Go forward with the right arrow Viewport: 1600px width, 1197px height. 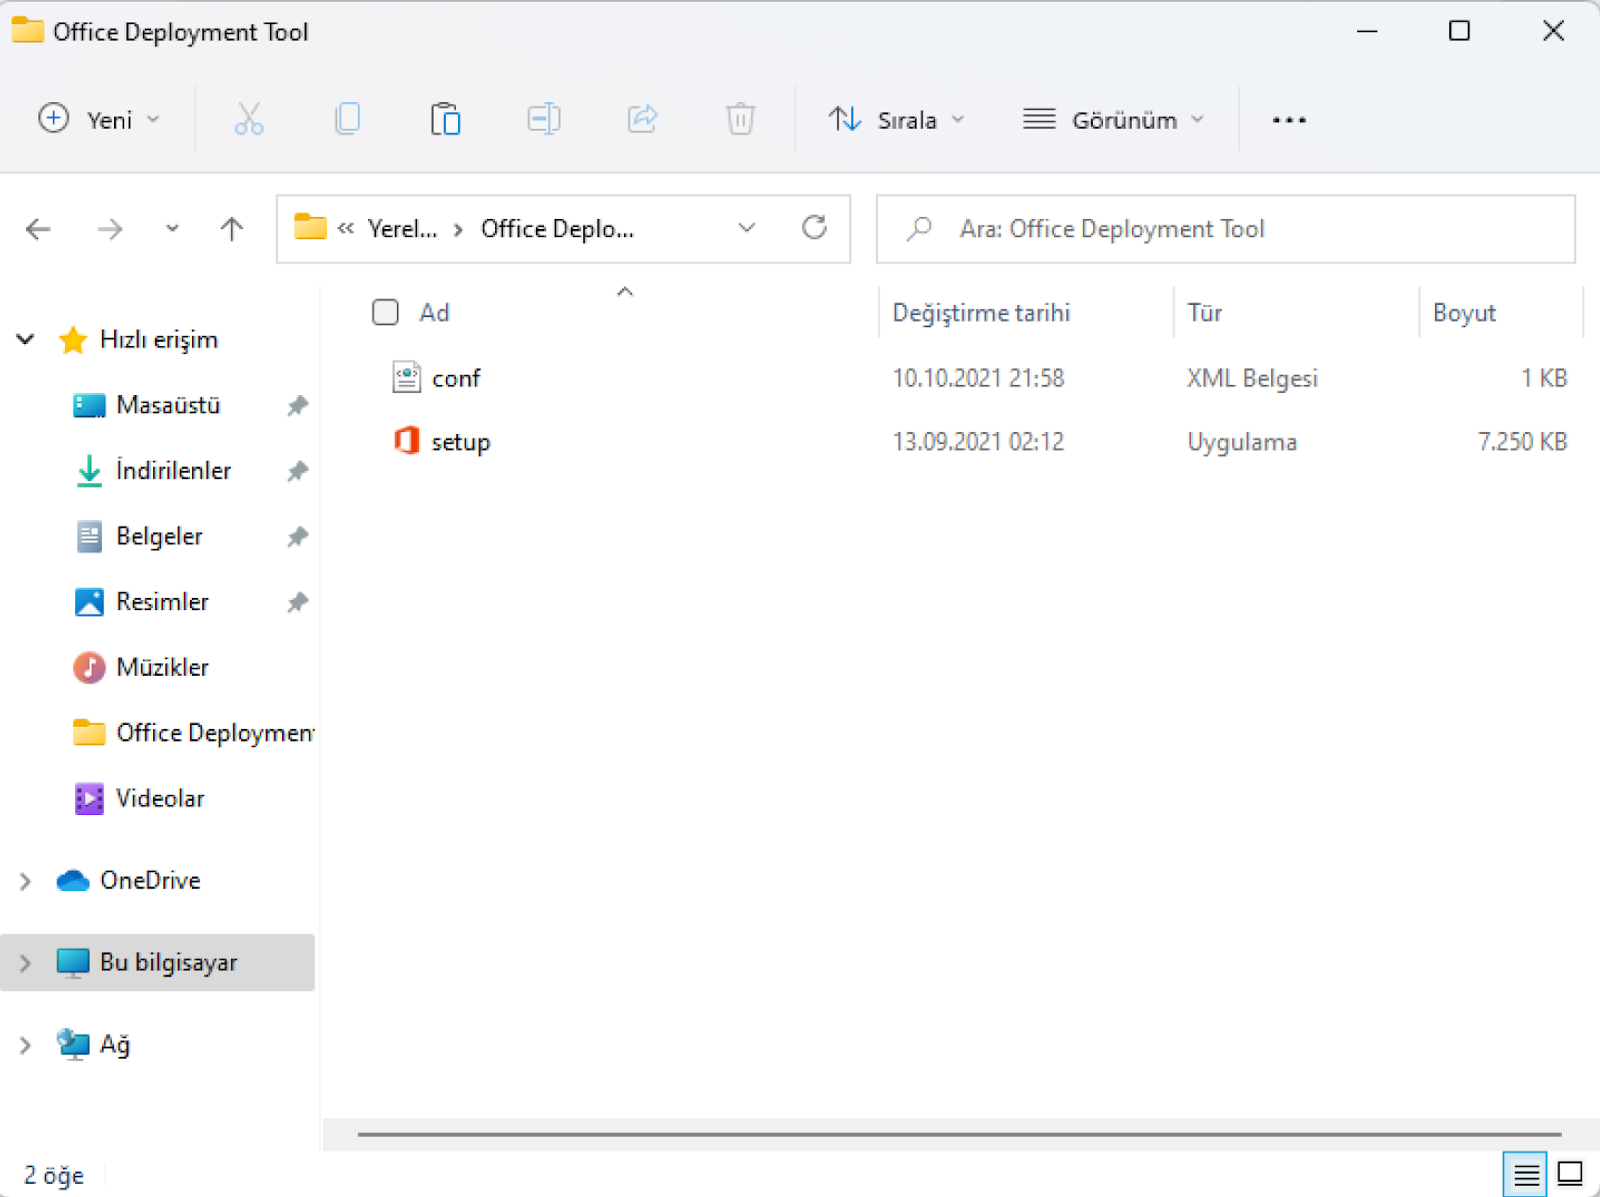tap(110, 229)
